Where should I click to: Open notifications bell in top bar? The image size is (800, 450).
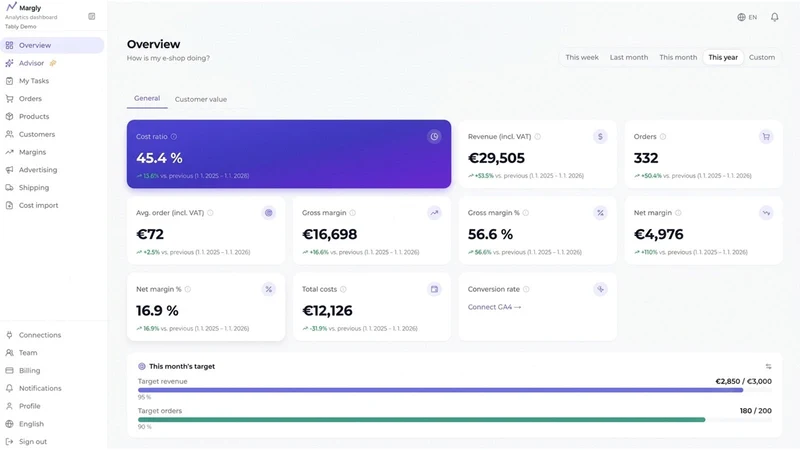tap(774, 17)
